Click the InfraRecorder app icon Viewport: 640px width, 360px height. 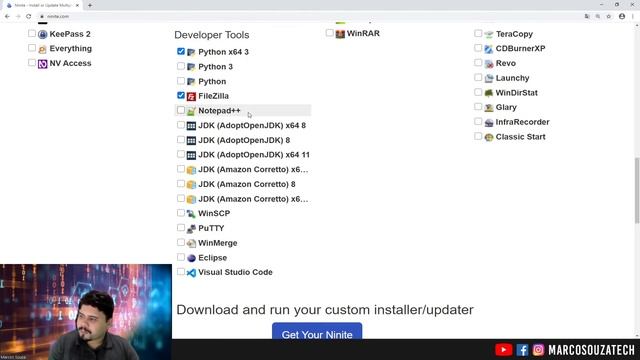489,122
